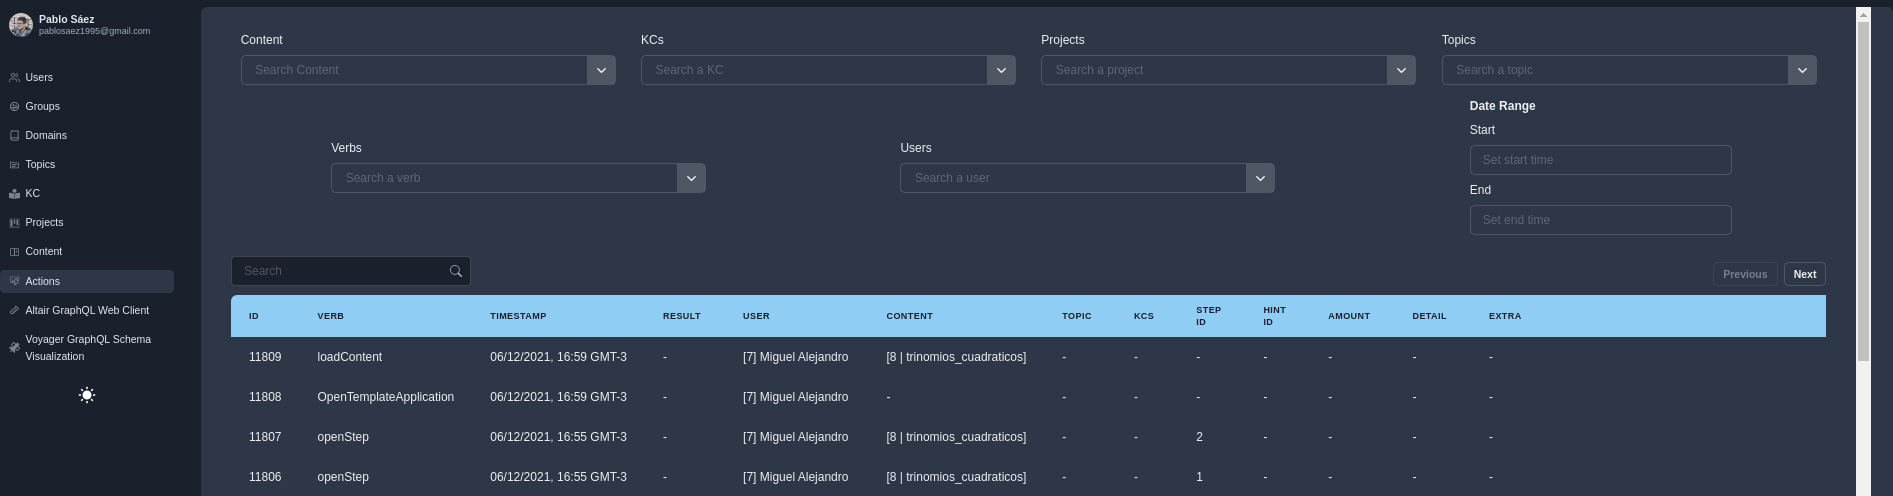Click the Groups icon in sidebar
Image resolution: width=1893 pixels, height=496 pixels.
[x=14, y=106]
